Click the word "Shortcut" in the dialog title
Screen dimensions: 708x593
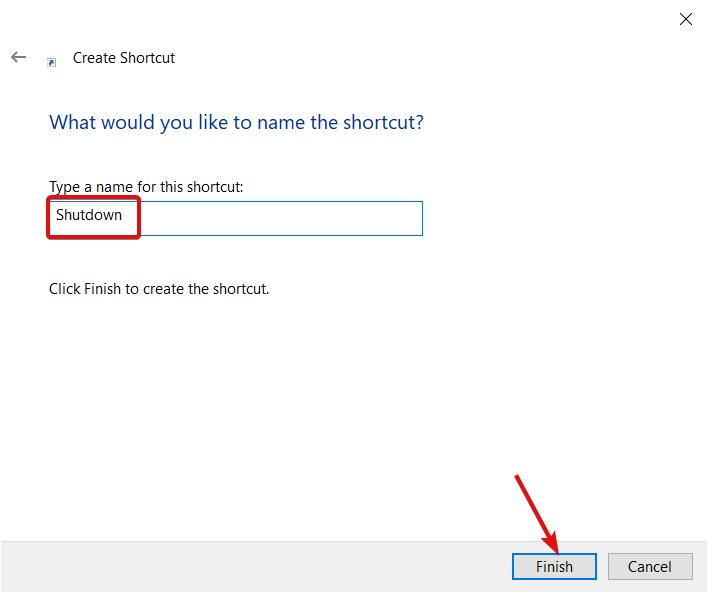point(148,58)
